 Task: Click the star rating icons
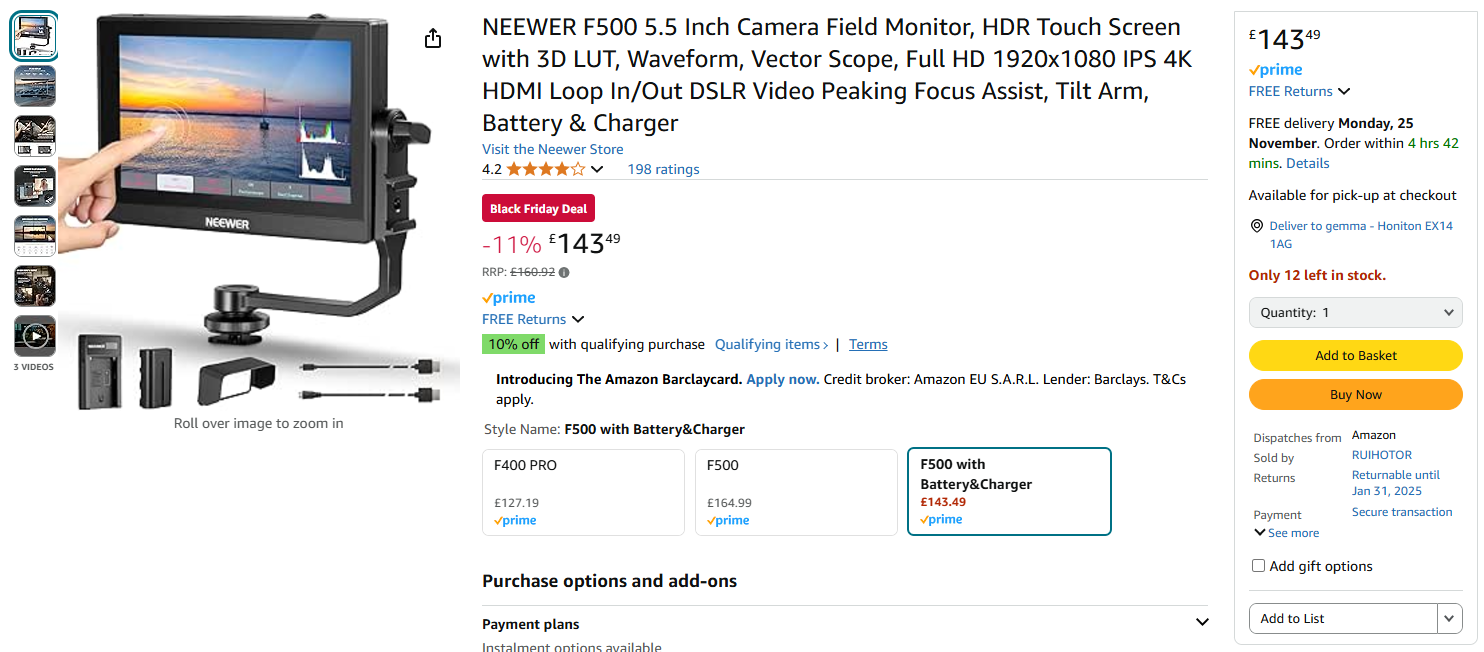point(545,169)
